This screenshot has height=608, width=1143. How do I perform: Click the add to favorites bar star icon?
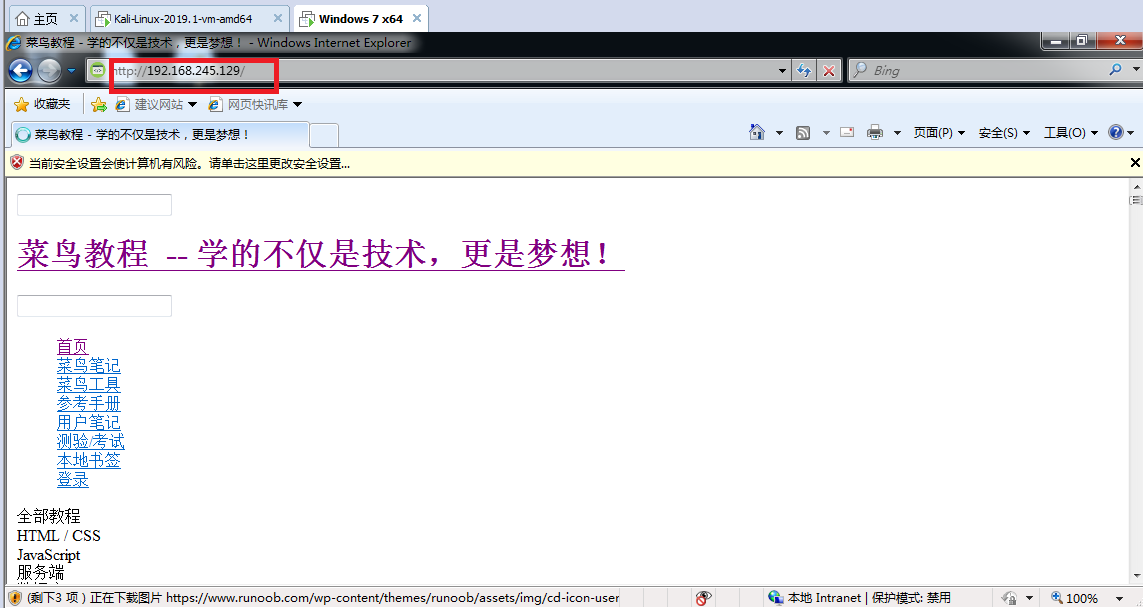[99, 105]
